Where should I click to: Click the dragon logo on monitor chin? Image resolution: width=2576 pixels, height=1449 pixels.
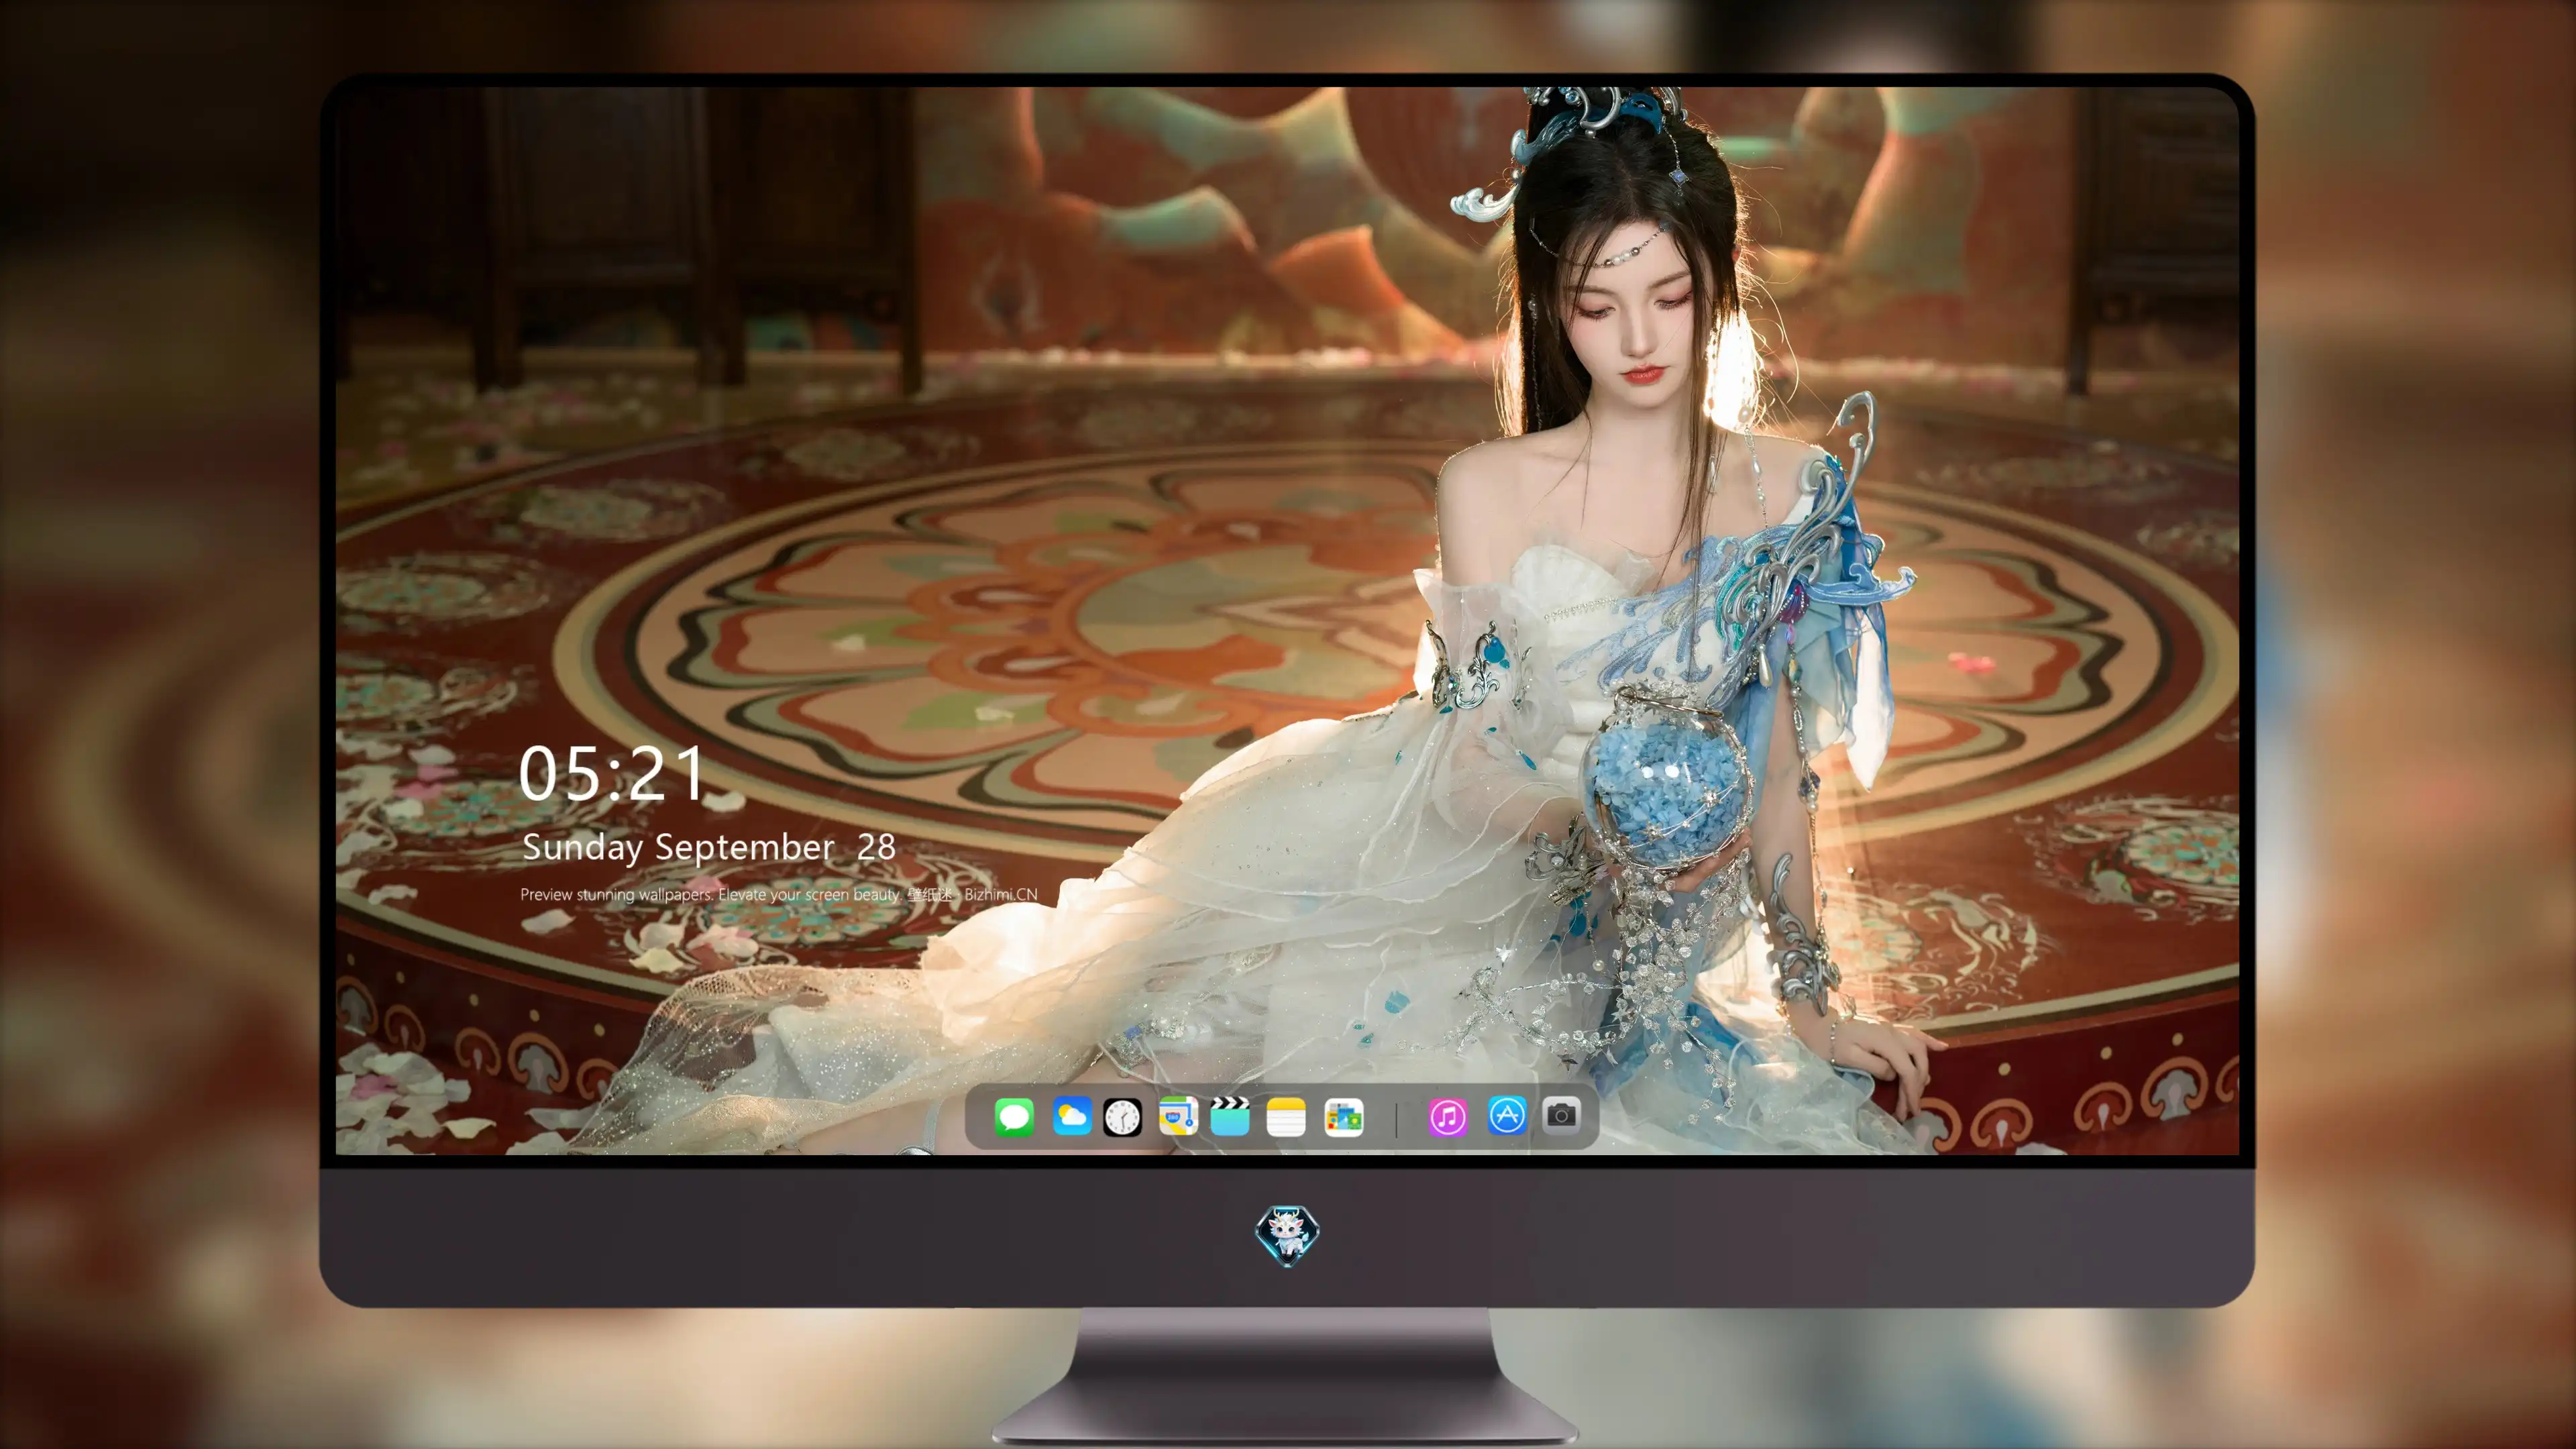[1287, 1235]
